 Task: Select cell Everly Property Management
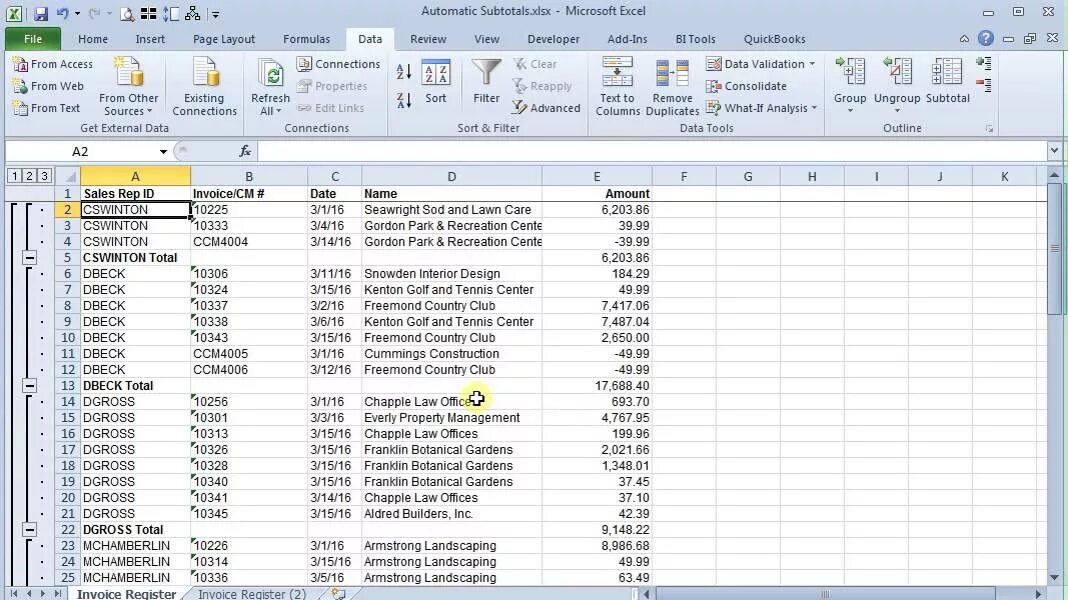pos(452,417)
